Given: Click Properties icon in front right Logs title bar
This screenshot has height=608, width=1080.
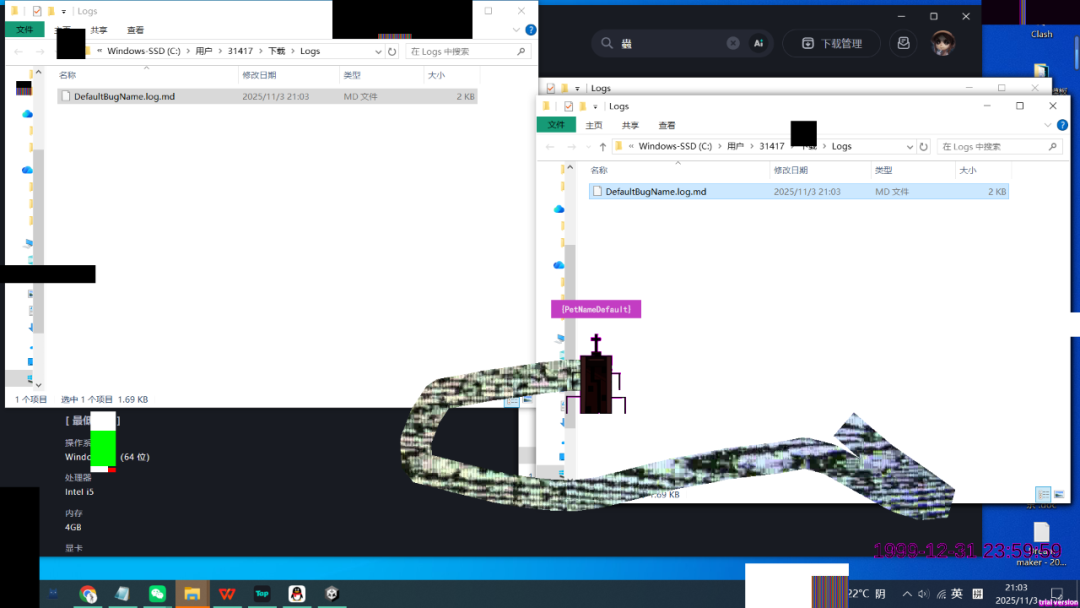Looking at the screenshot, I should (x=568, y=106).
